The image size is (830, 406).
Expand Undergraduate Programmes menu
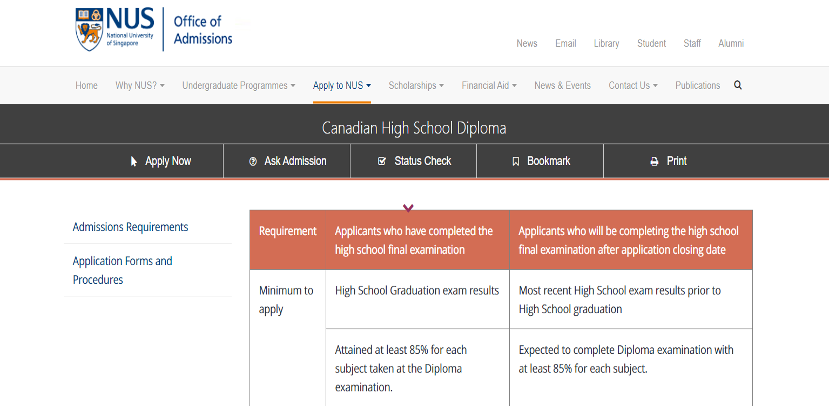[x=238, y=86]
